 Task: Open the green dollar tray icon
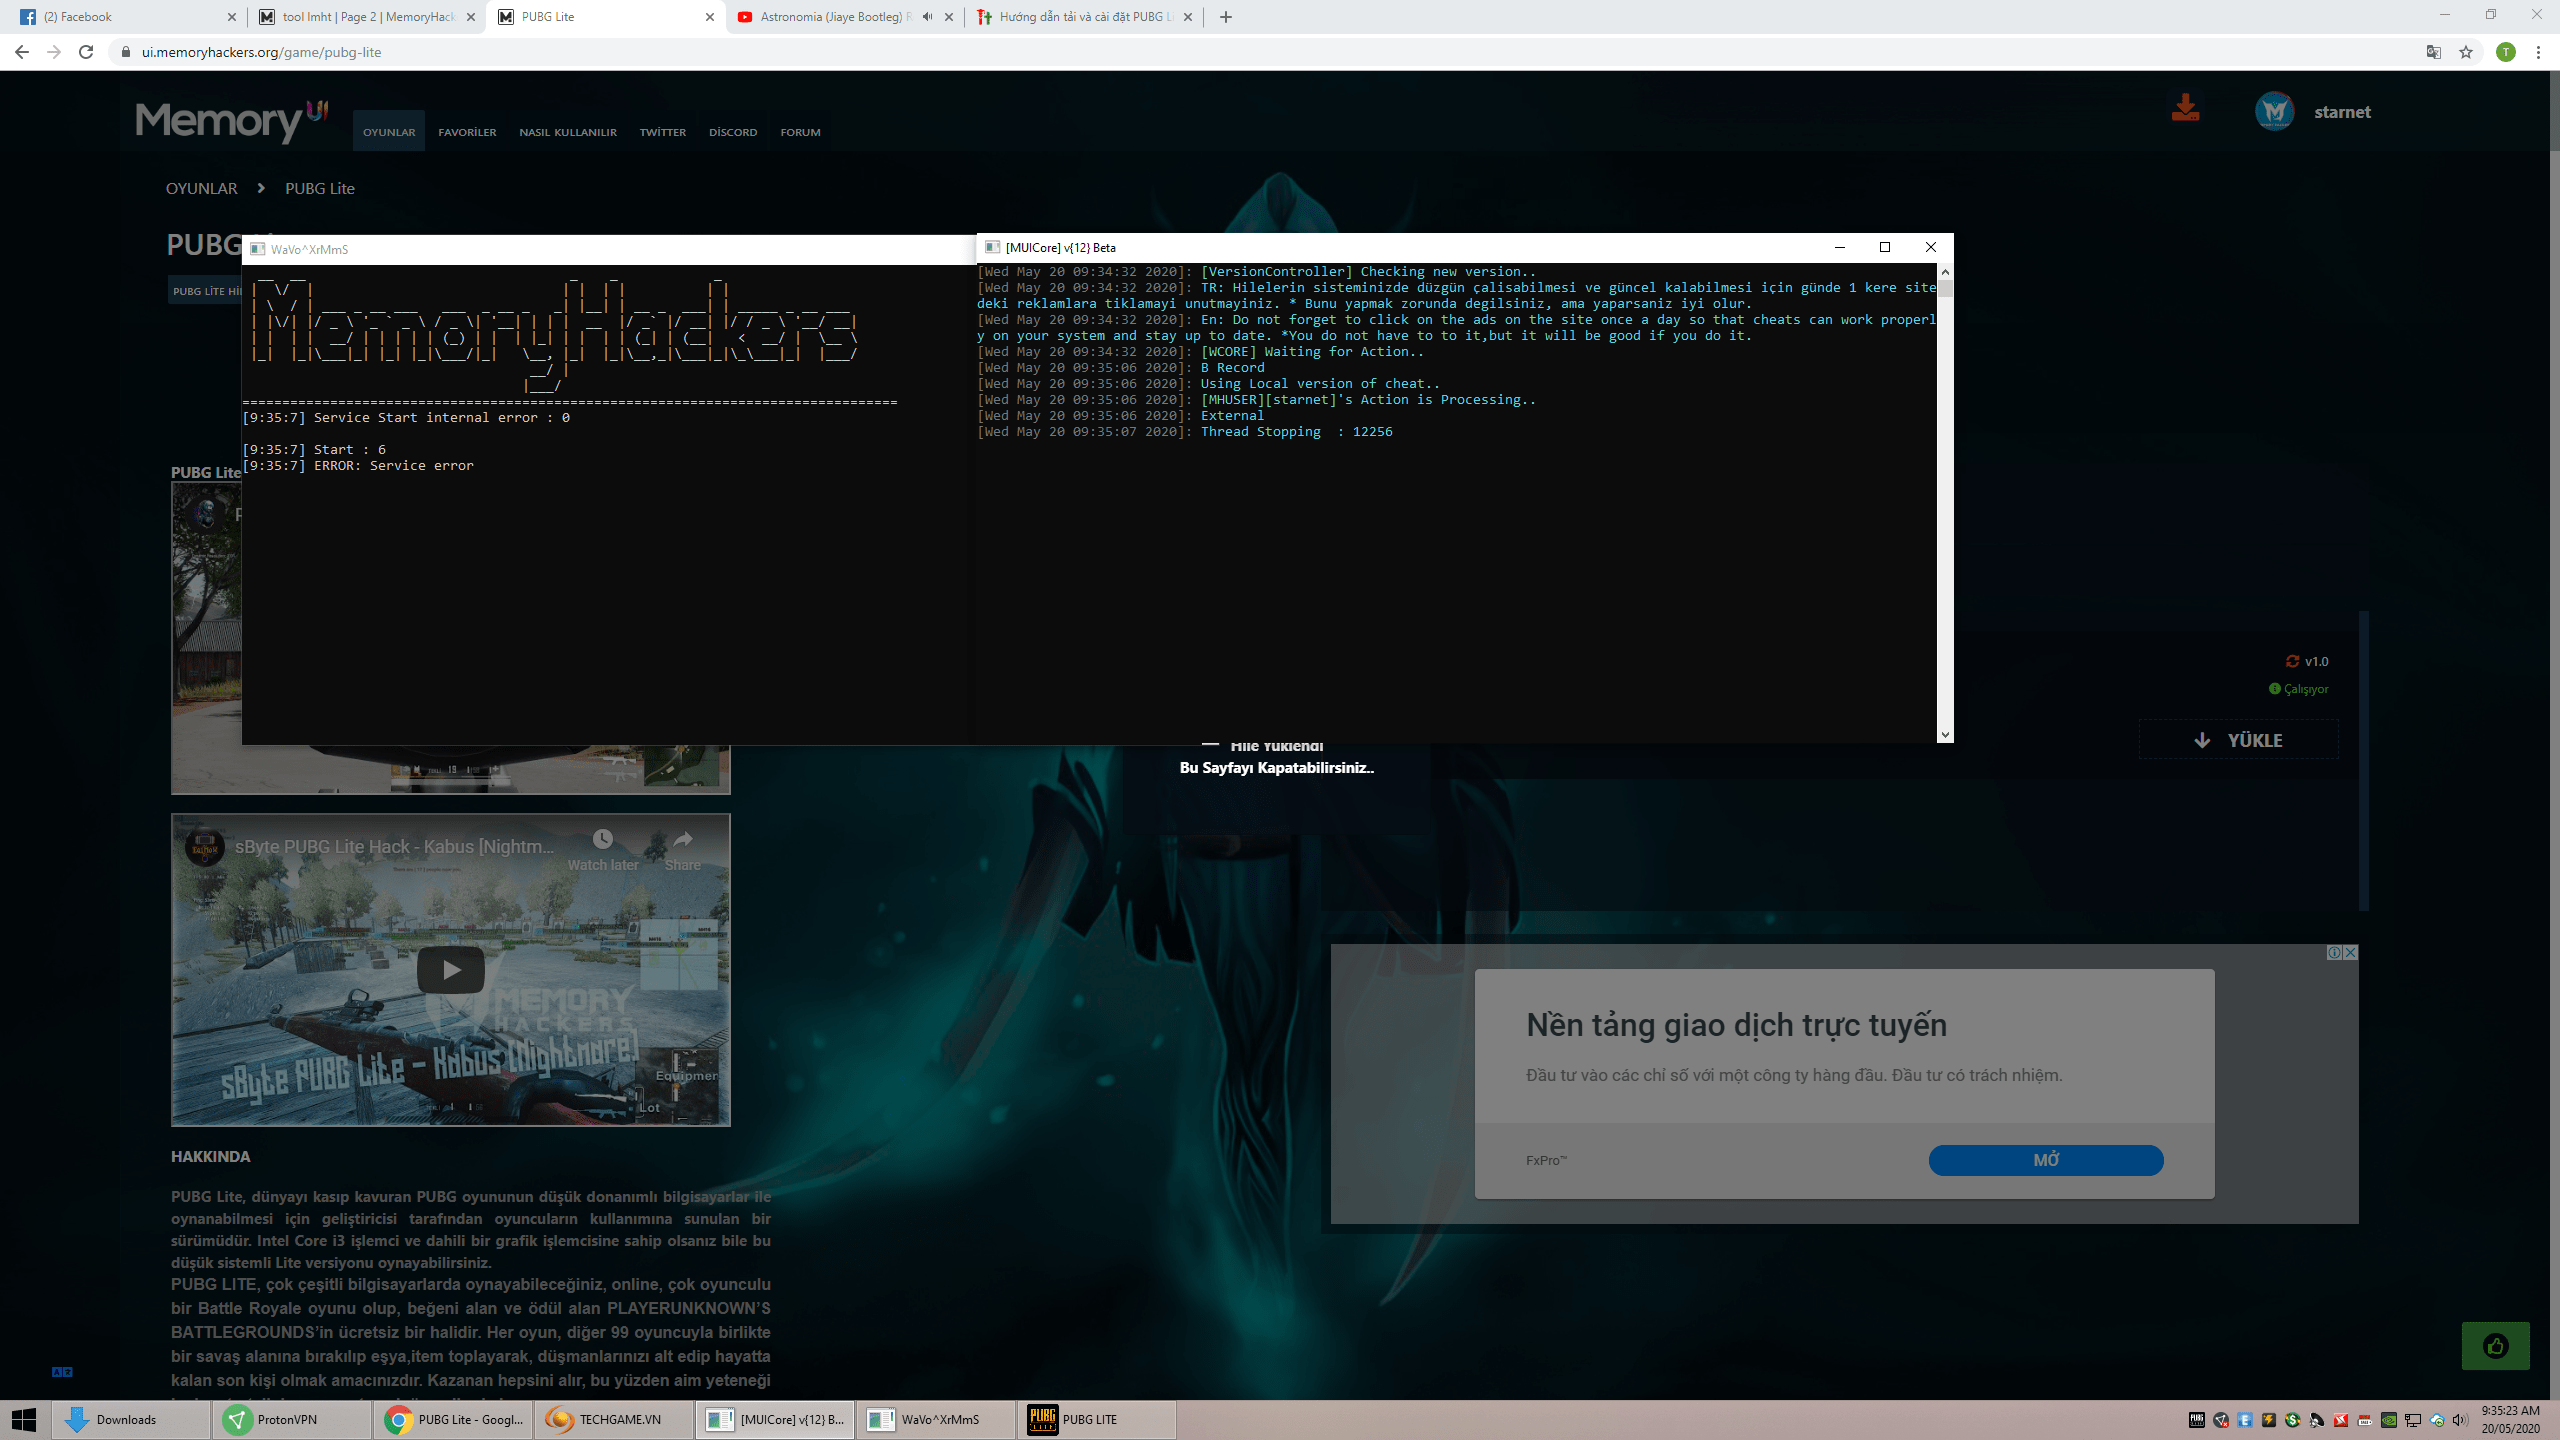click(2293, 1420)
